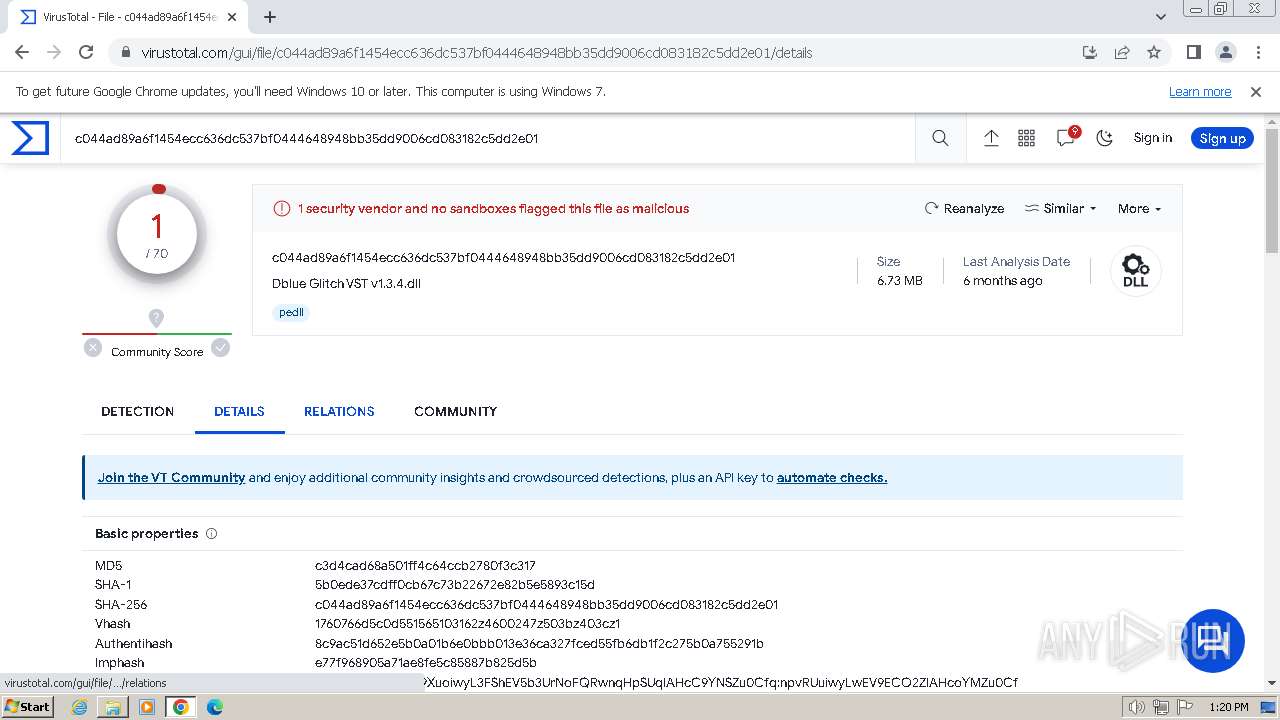Click the system tray volume icon
This screenshot has height=720, width=1280.
point(1136,707)
